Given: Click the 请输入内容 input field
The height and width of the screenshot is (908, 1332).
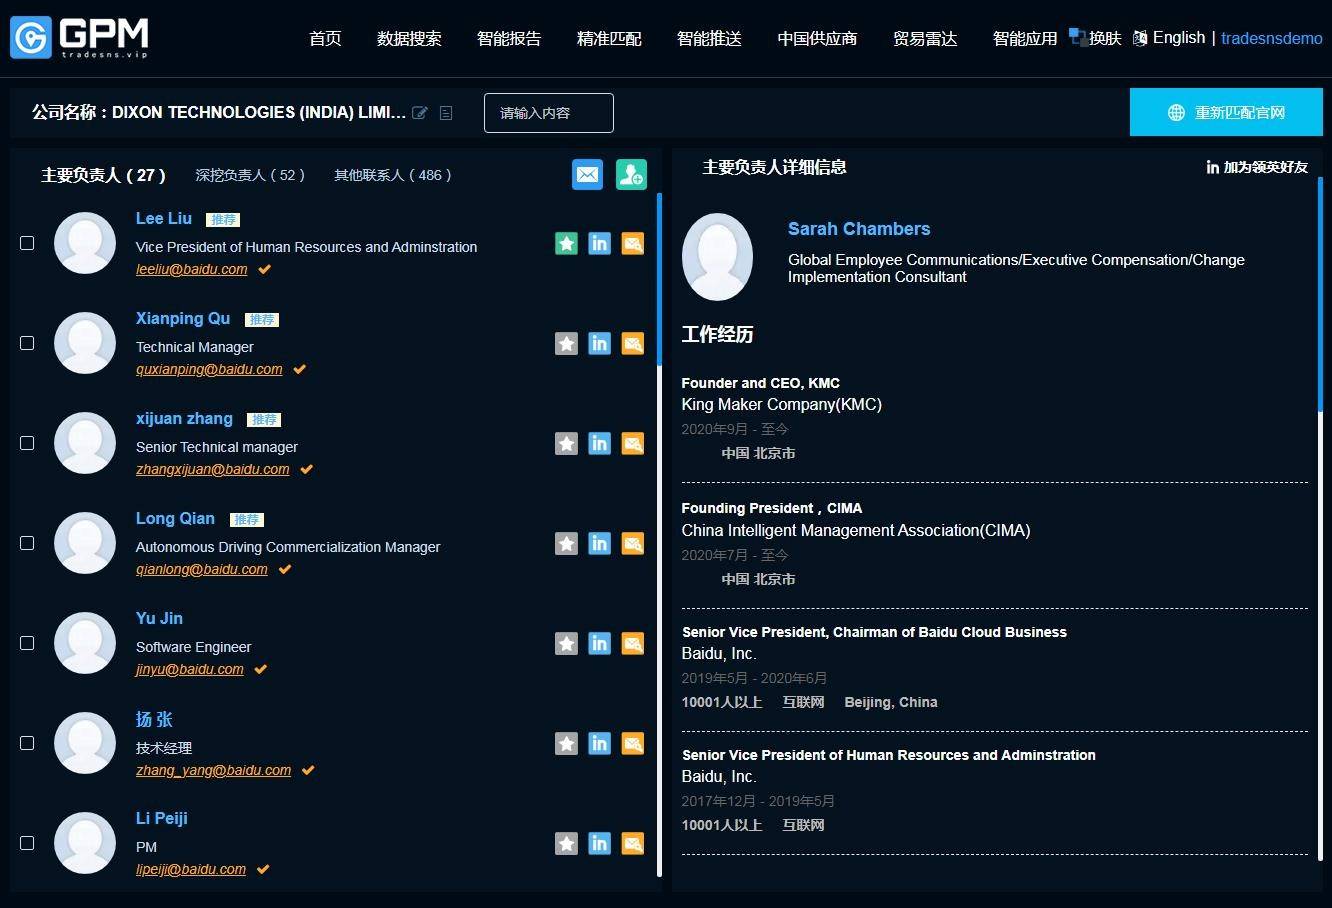Looking at the screenshot, I should point(548,113).
